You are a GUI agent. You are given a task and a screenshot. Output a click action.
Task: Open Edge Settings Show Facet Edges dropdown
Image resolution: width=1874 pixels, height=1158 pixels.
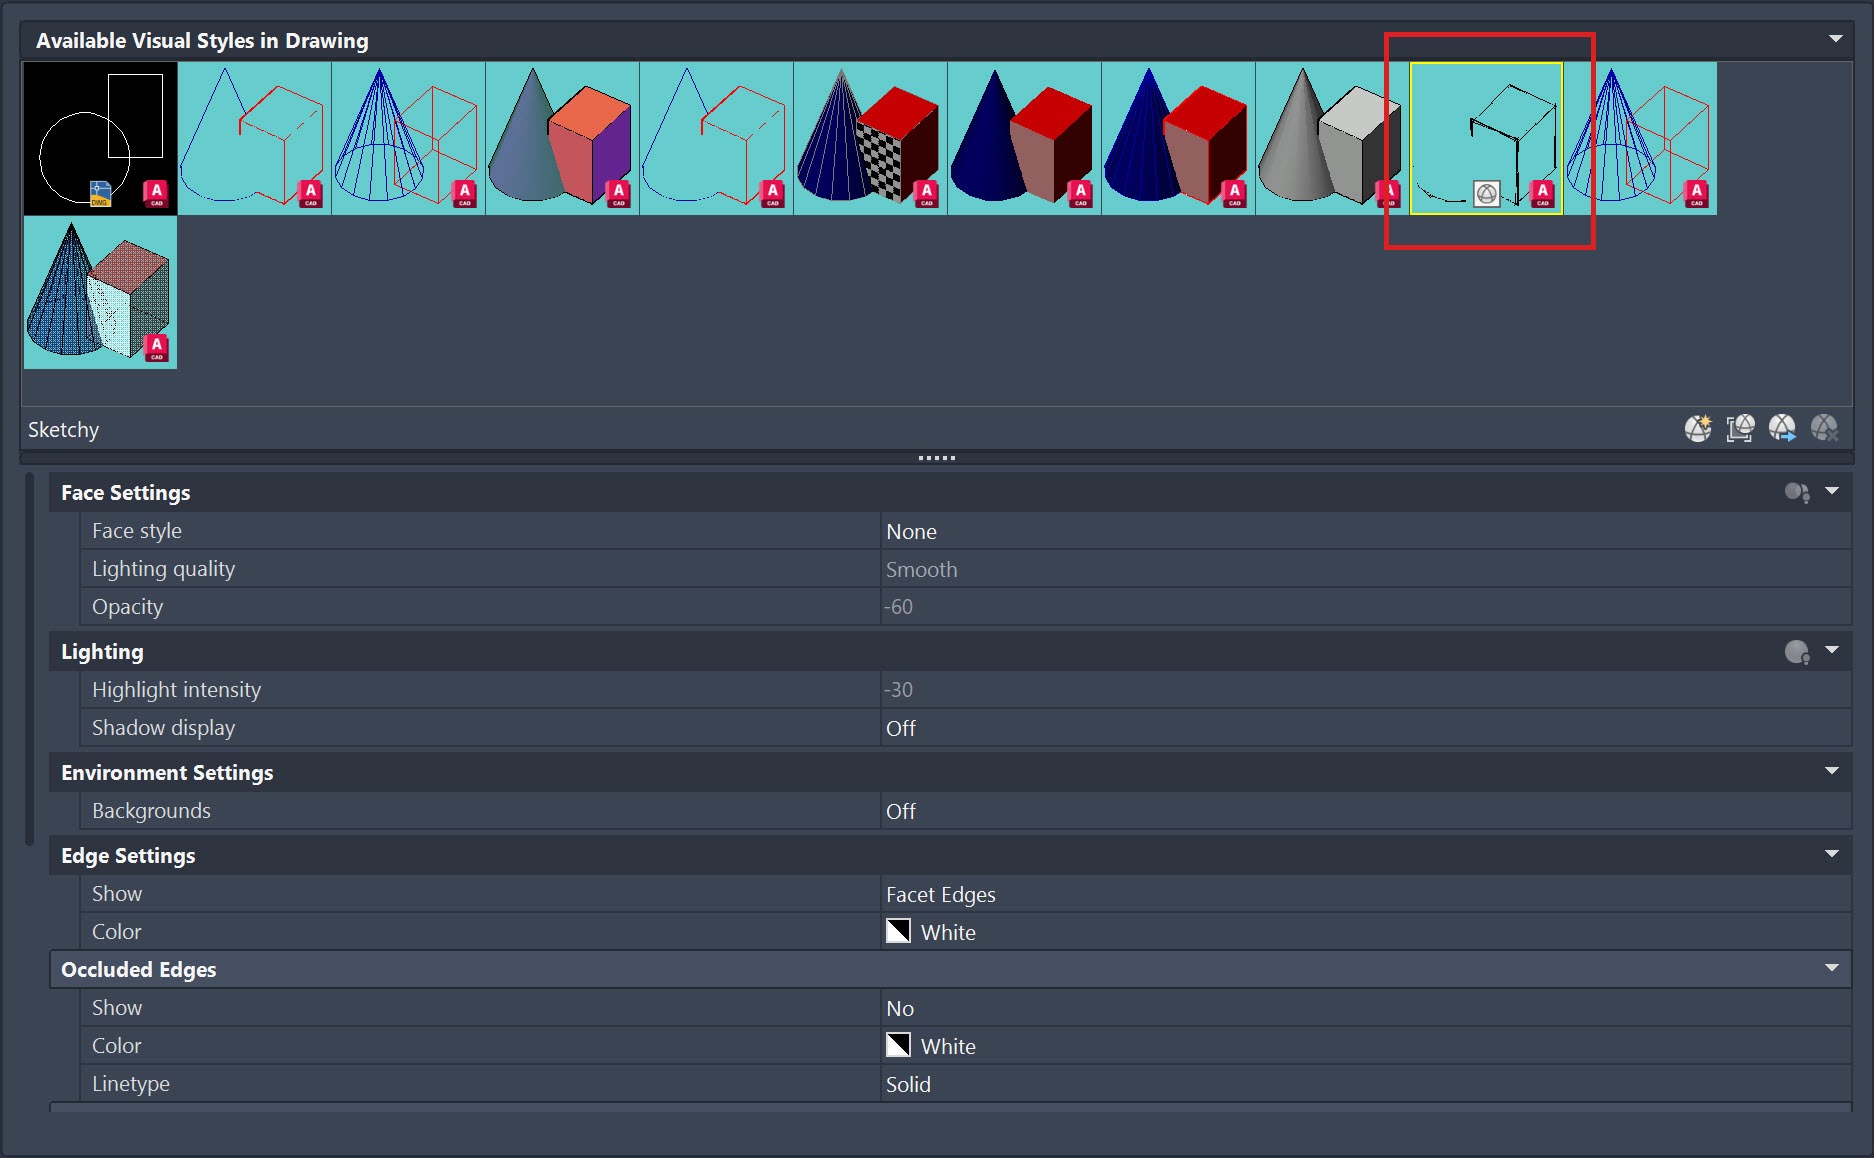[x=1364, y=894]
